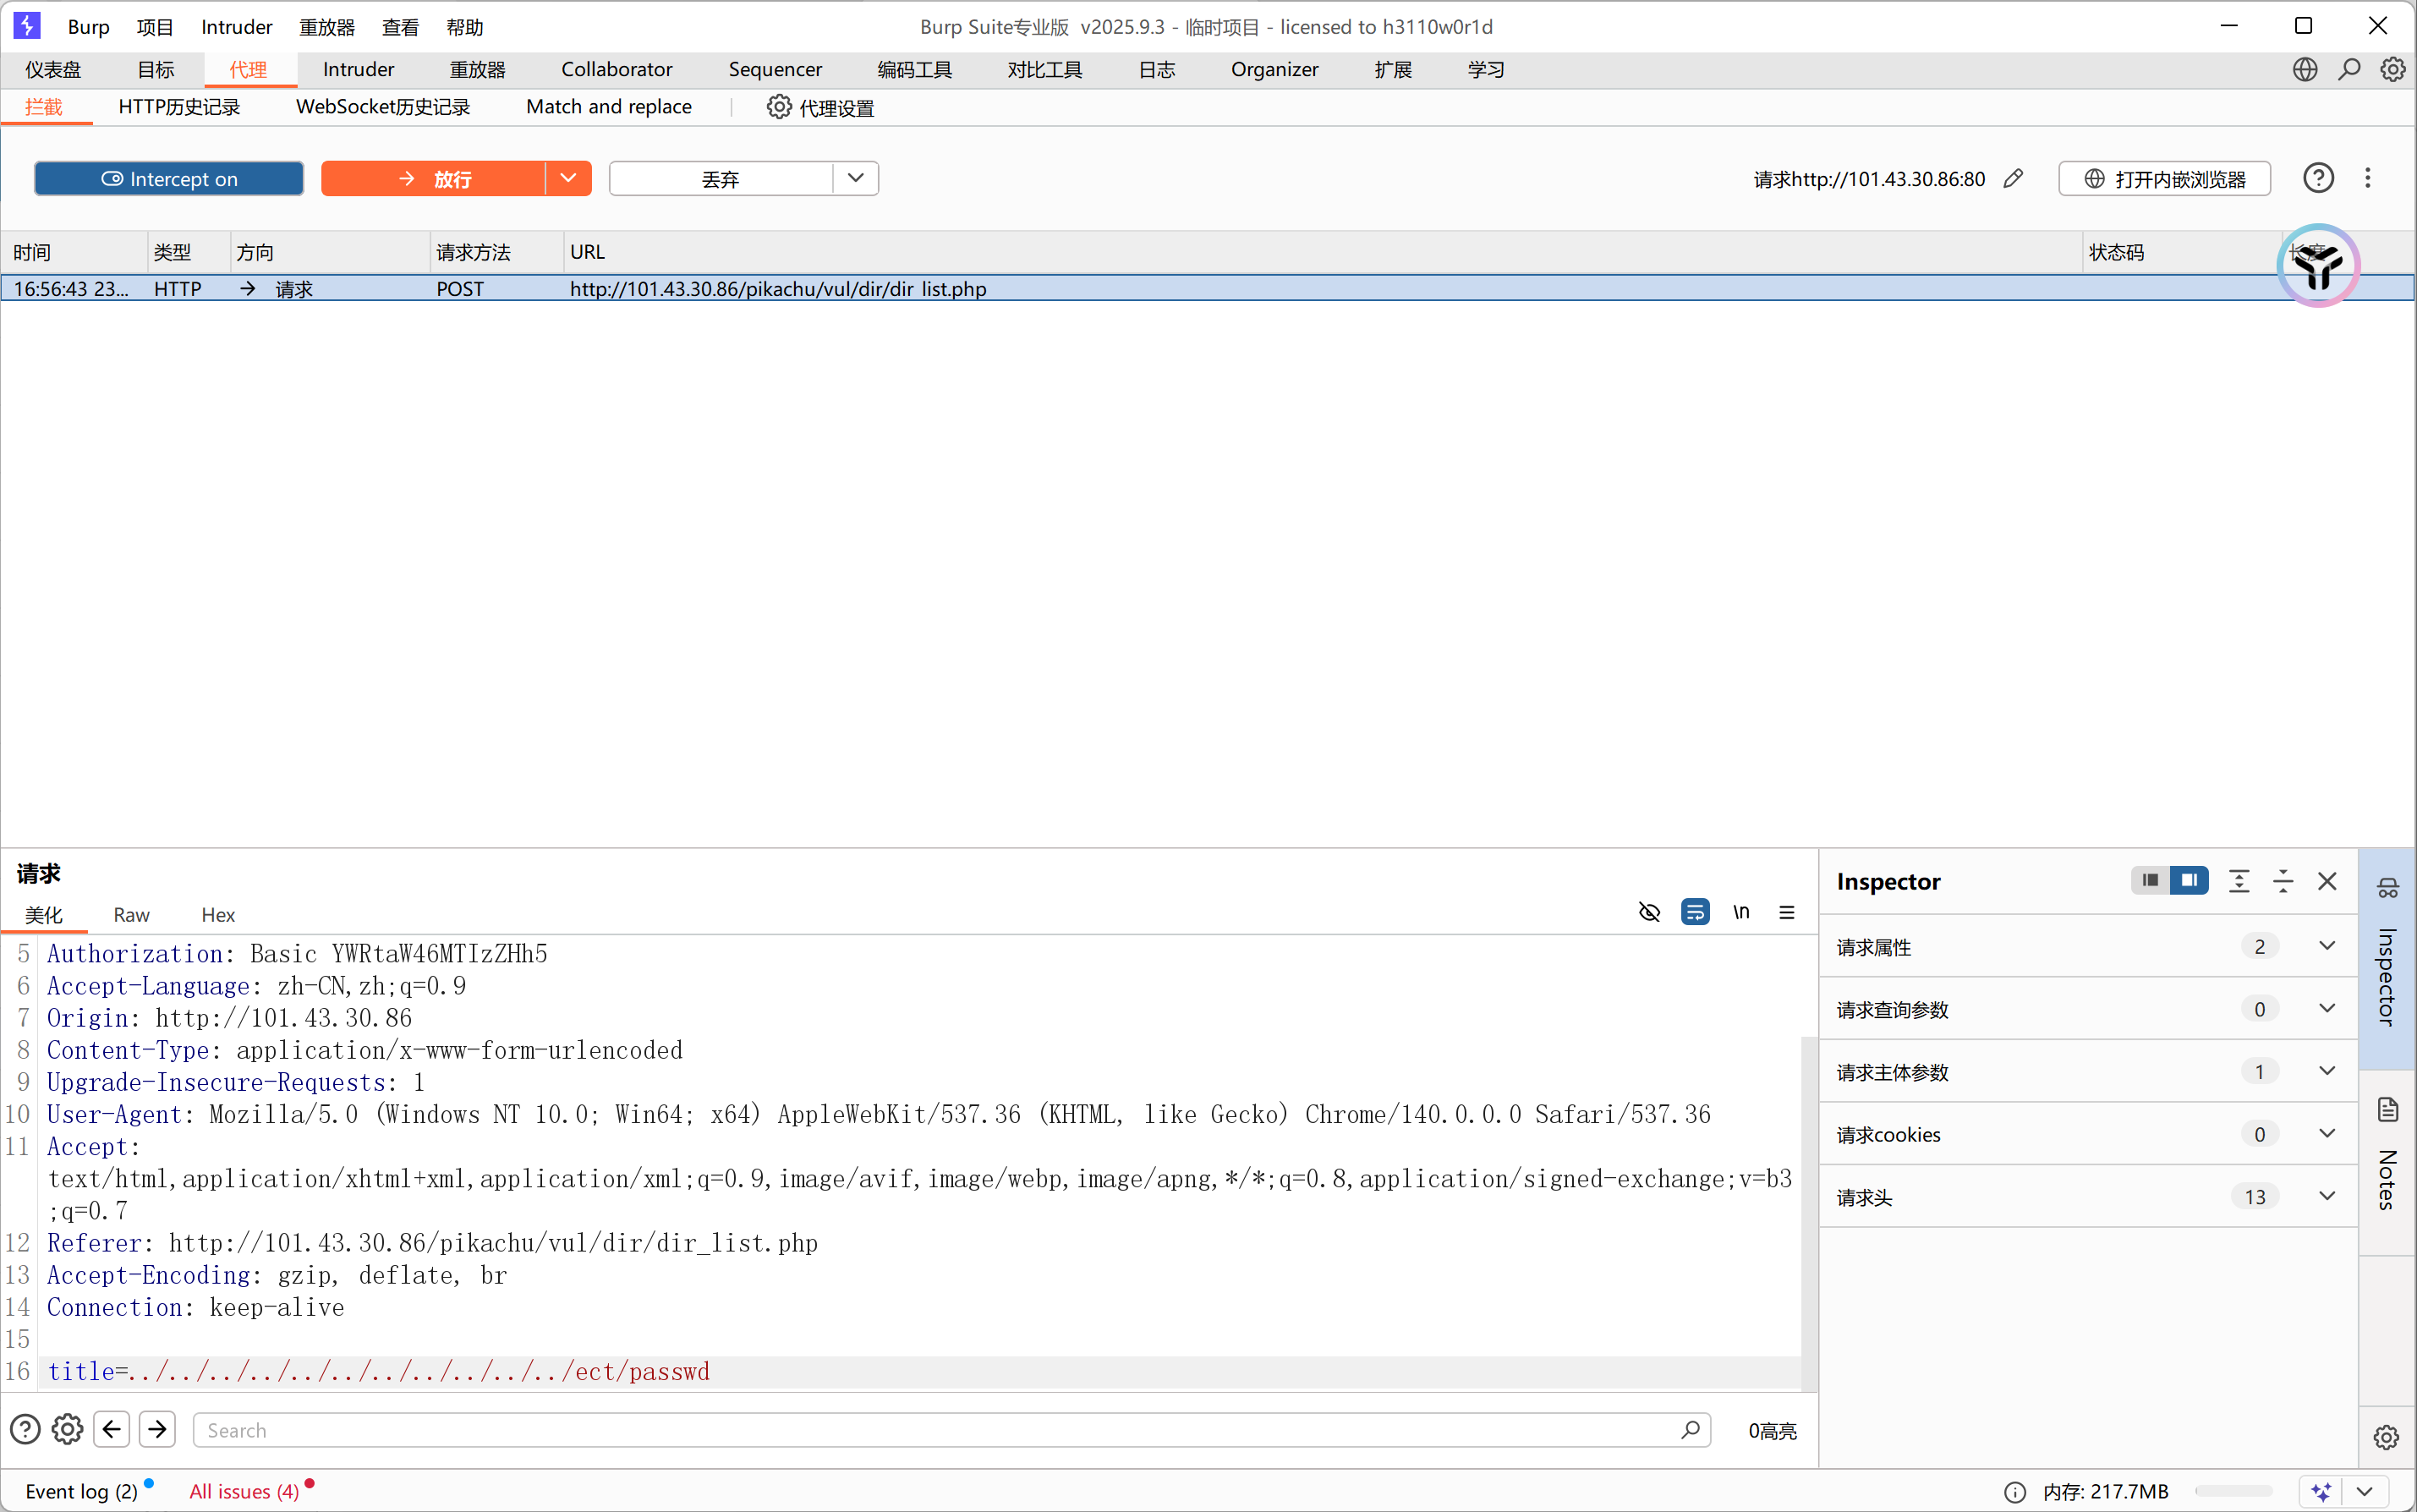This screenshot has height=1512, width=2417.
Task: Switch to the Raw request view tab
Action: [x=131, y=915]
